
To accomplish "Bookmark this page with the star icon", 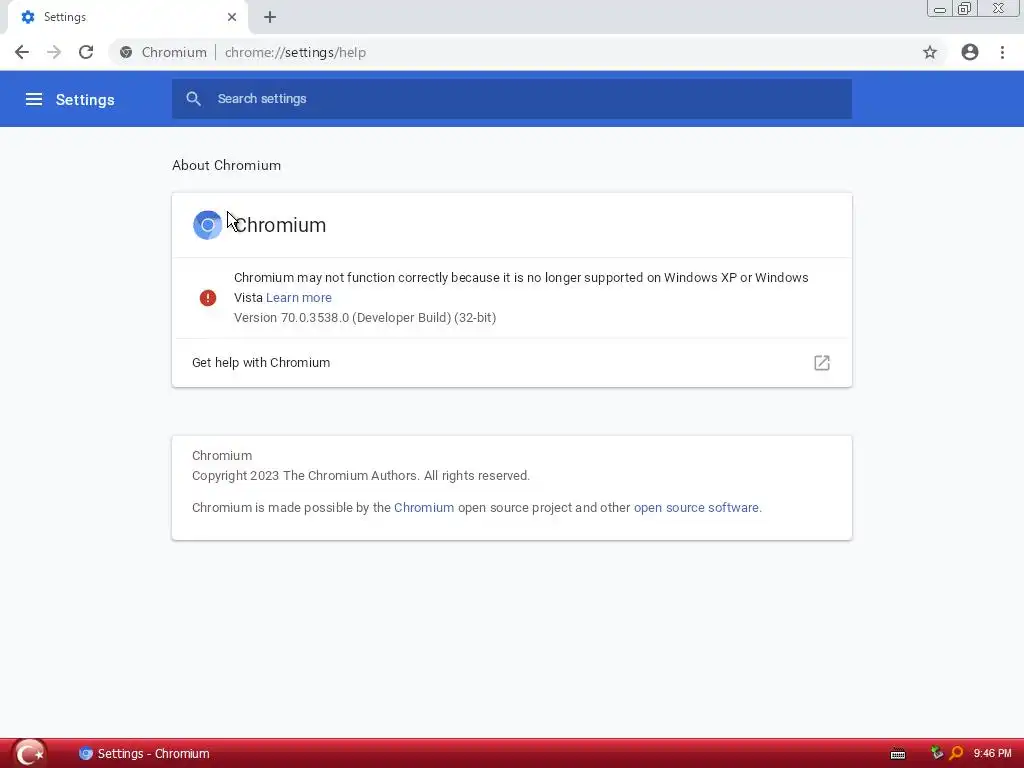I will [930, 52].
